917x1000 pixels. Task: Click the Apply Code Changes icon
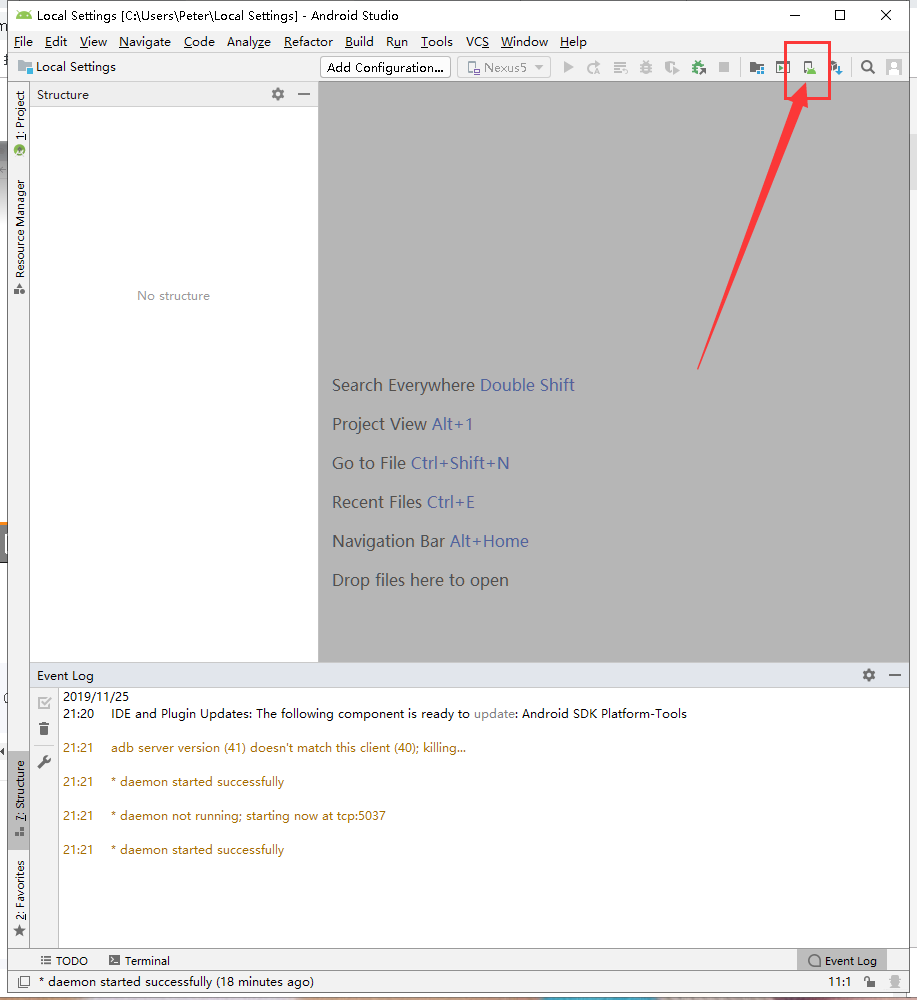620,67
